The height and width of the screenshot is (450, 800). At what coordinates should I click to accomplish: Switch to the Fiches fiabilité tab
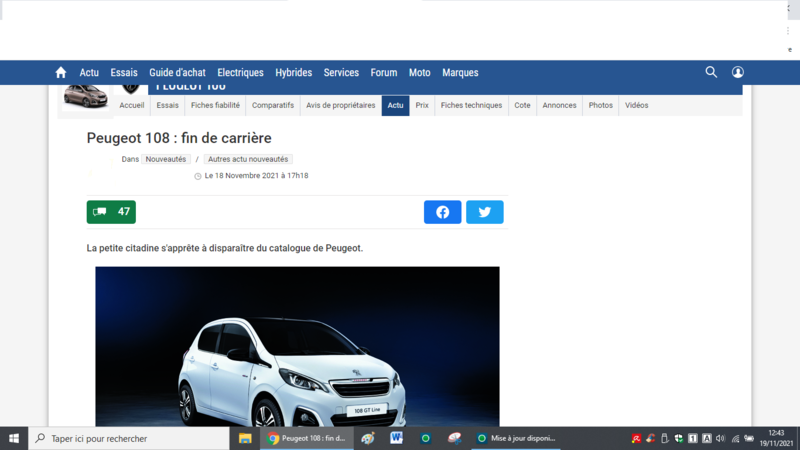(x=215, y=105)
